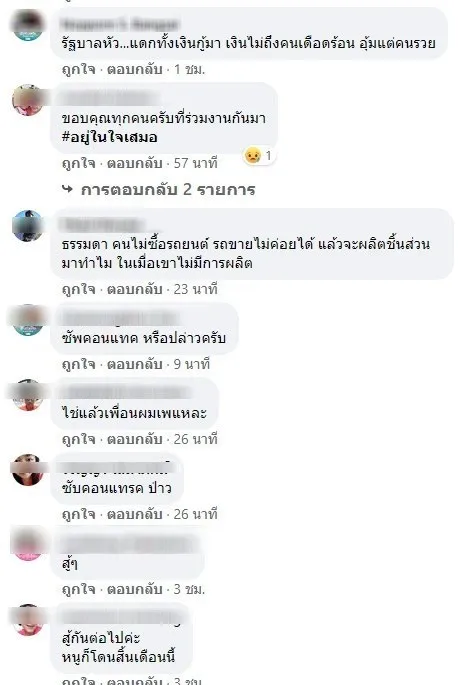Like the comment posted 23 นาที ago
This screenshot has width=458, height=685.
(79, 289)
